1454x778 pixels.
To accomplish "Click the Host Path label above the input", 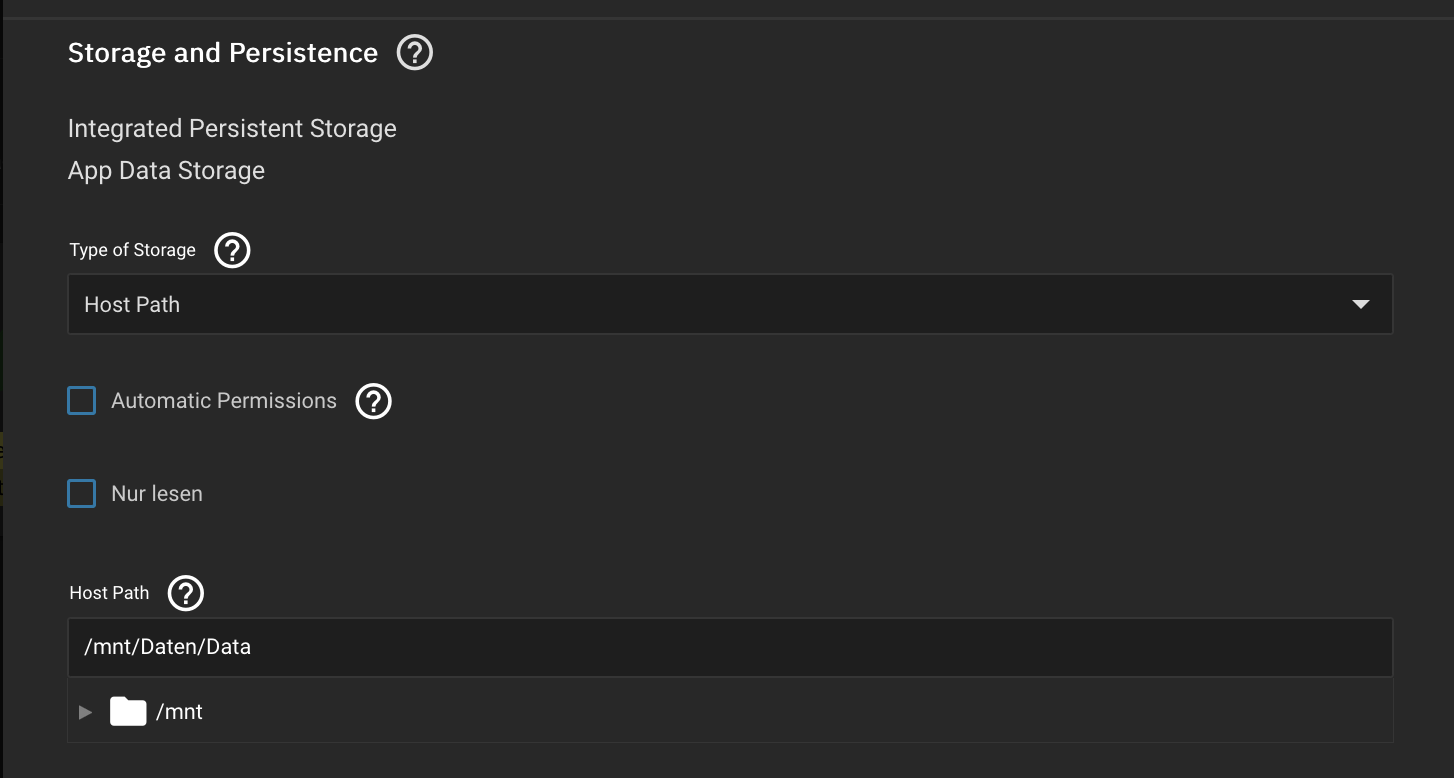I will (x=109, y=593).
